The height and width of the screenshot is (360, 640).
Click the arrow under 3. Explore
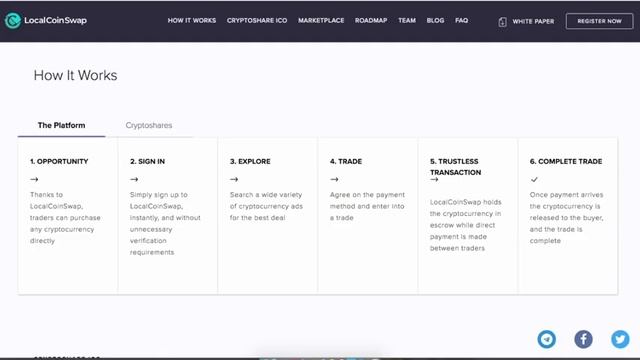[234, 179]
